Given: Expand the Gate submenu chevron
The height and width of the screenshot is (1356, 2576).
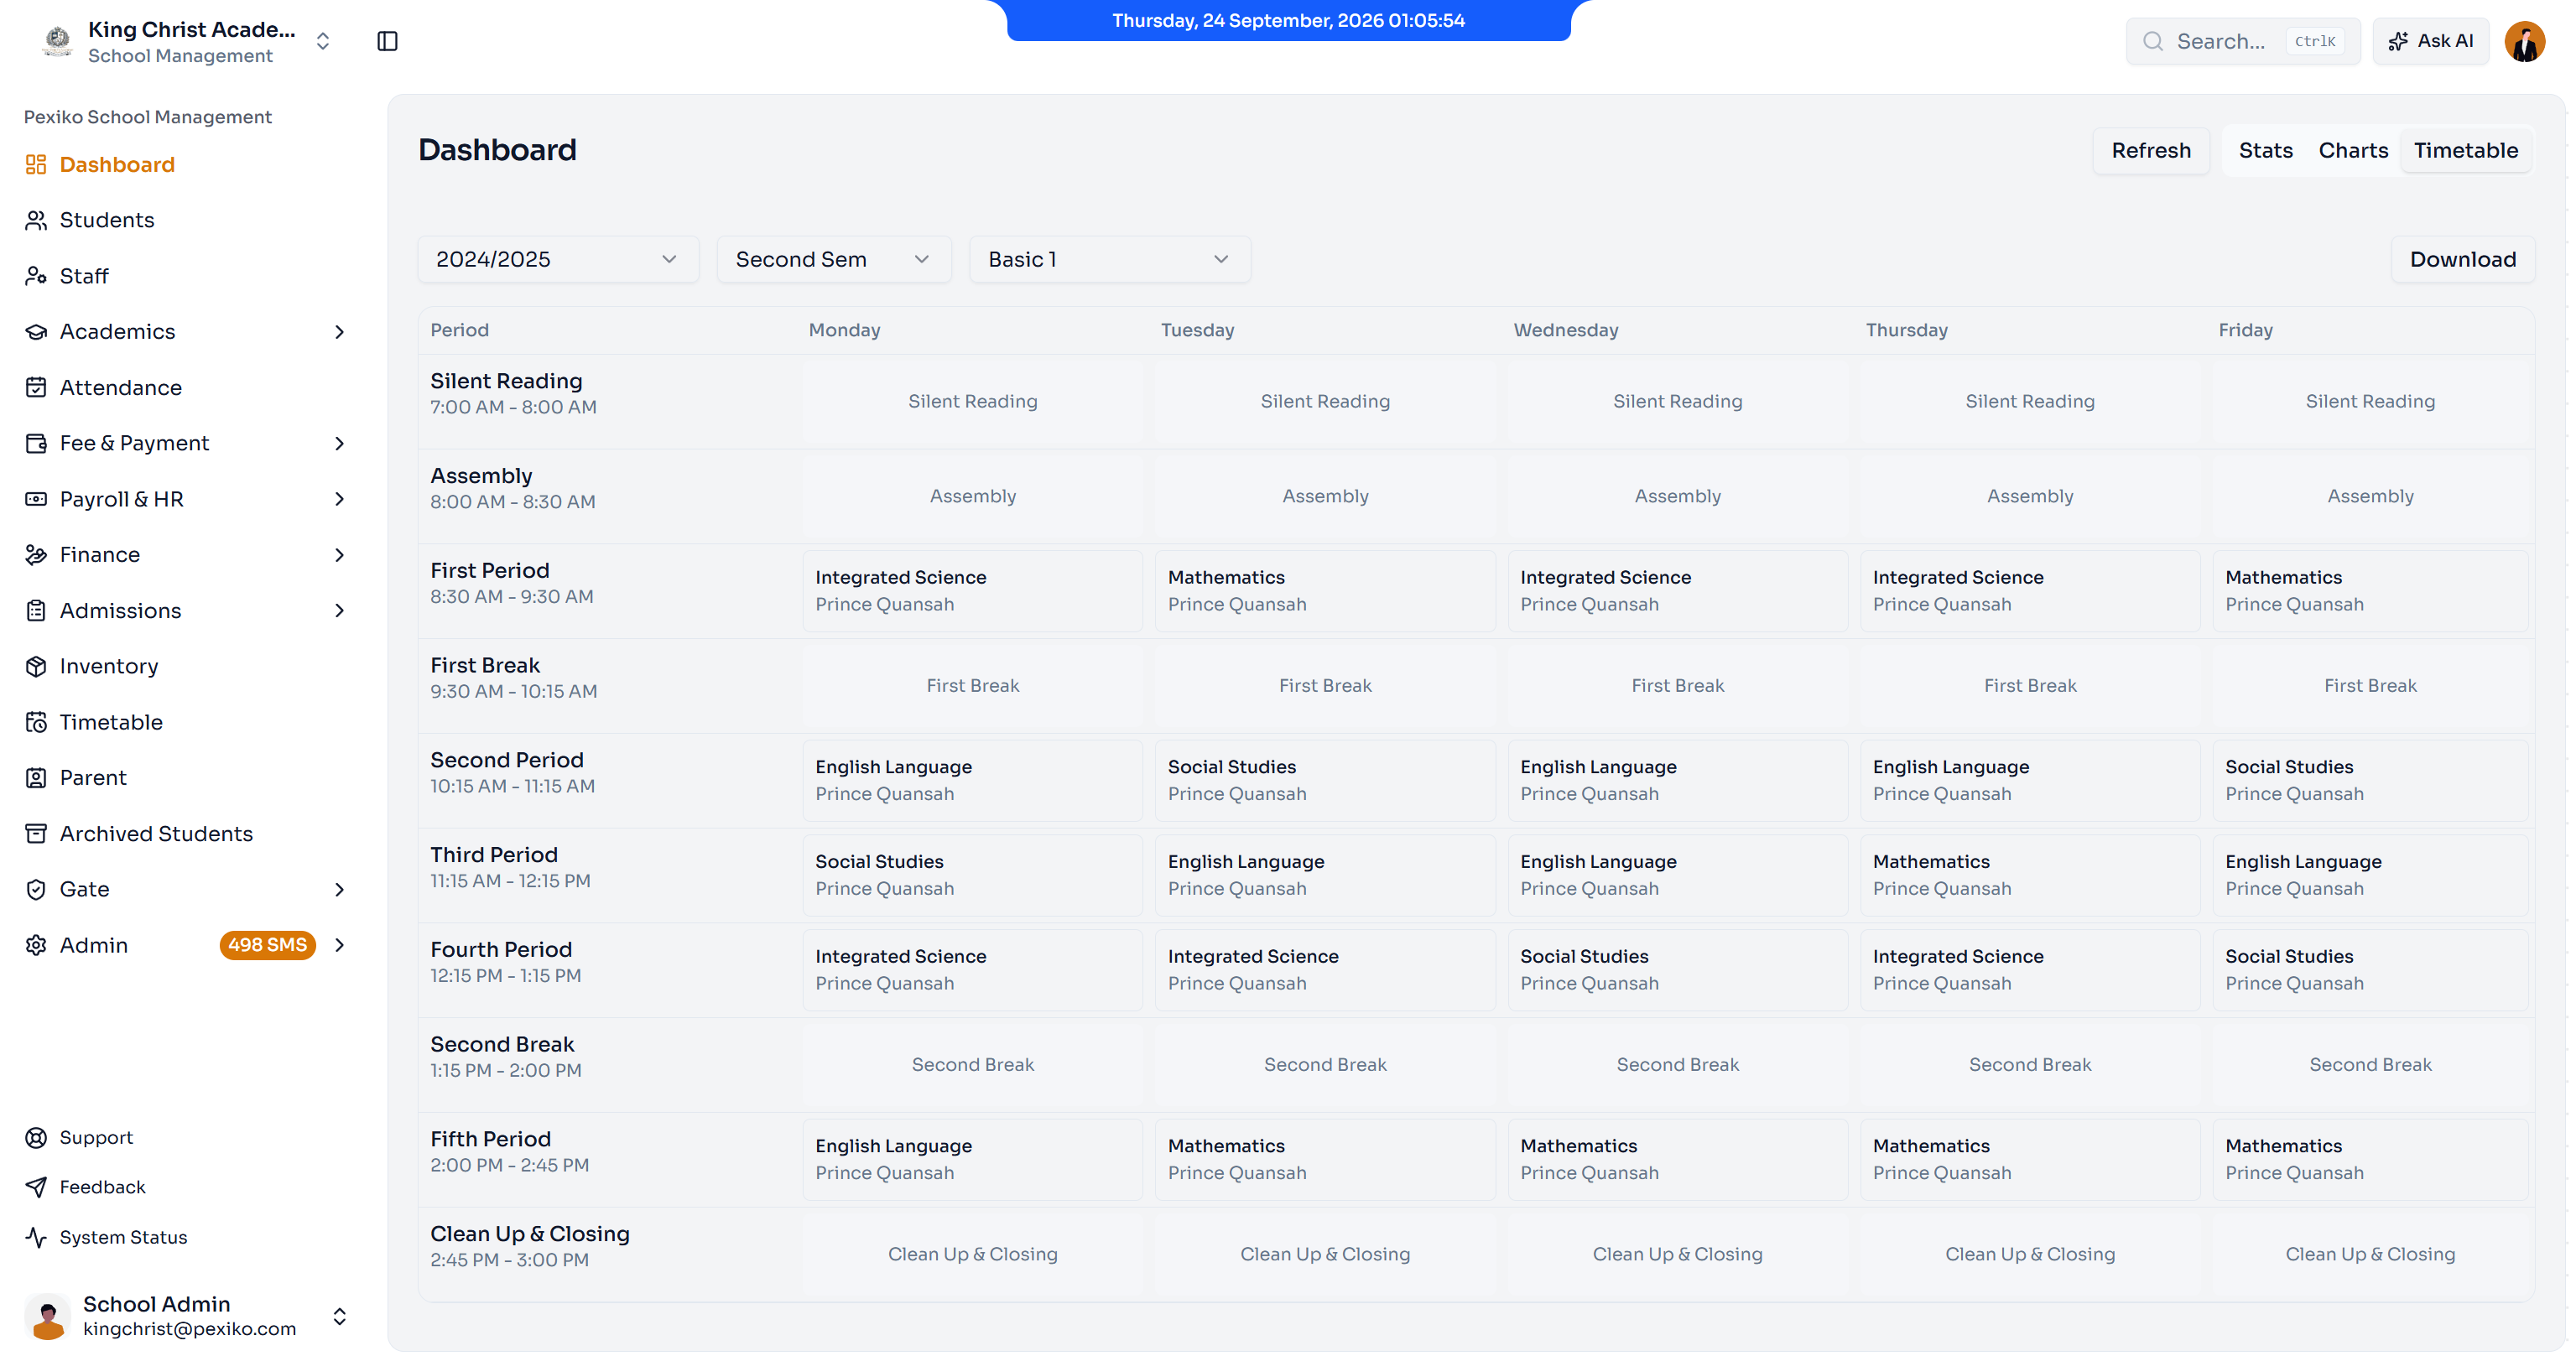Looking at the screenshot, I should point(339,890).
